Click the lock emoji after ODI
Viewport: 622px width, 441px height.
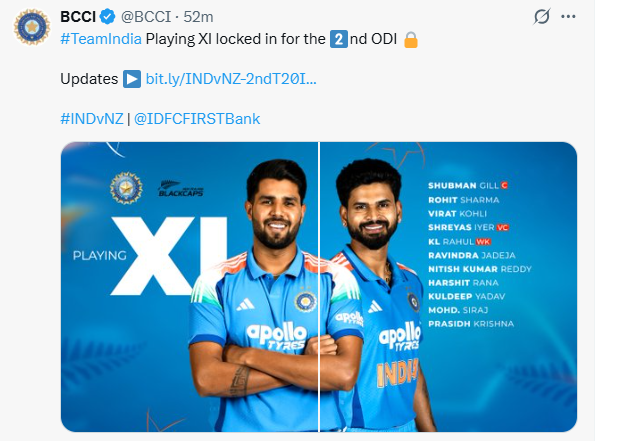point(410,39)
